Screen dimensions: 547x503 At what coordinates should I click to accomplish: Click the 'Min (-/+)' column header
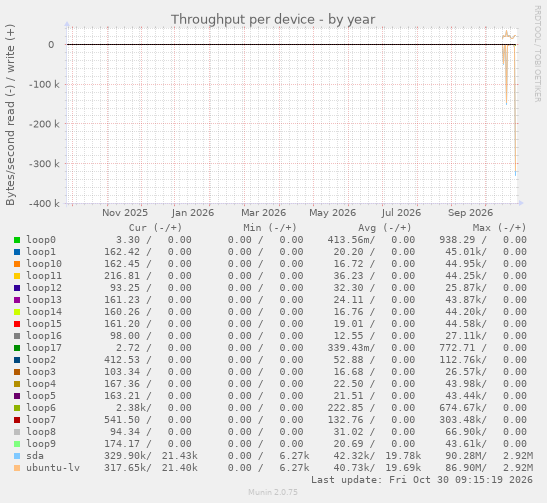point(270,228)
